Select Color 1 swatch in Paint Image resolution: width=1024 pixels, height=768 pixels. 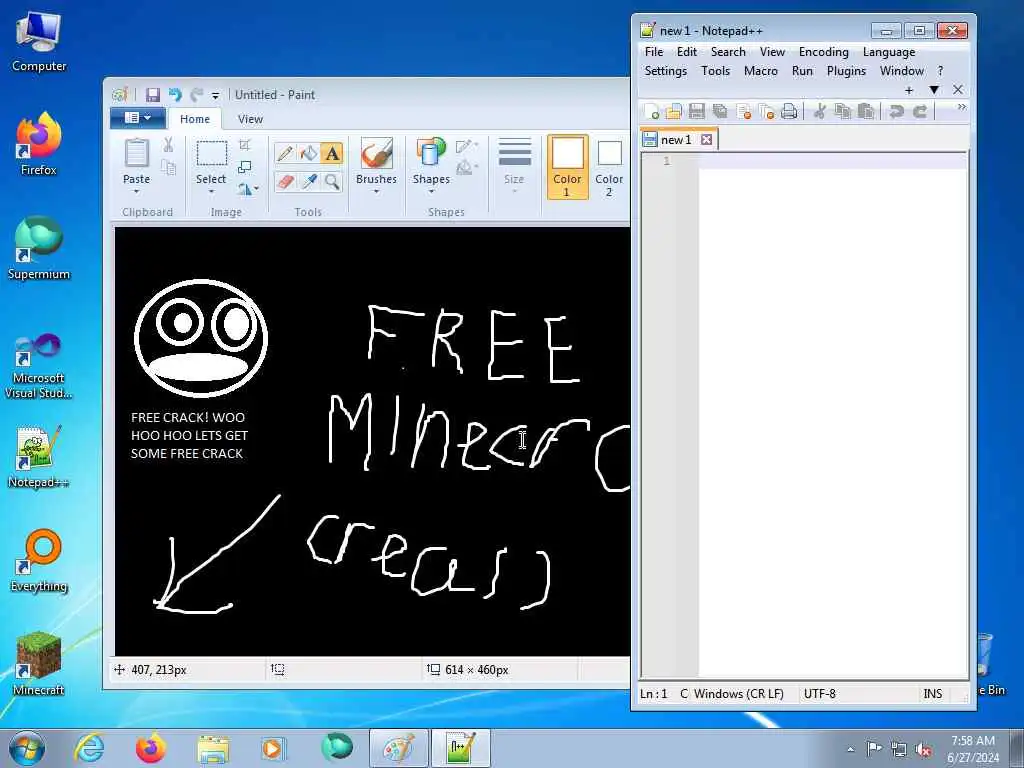[x=567, y=167]
